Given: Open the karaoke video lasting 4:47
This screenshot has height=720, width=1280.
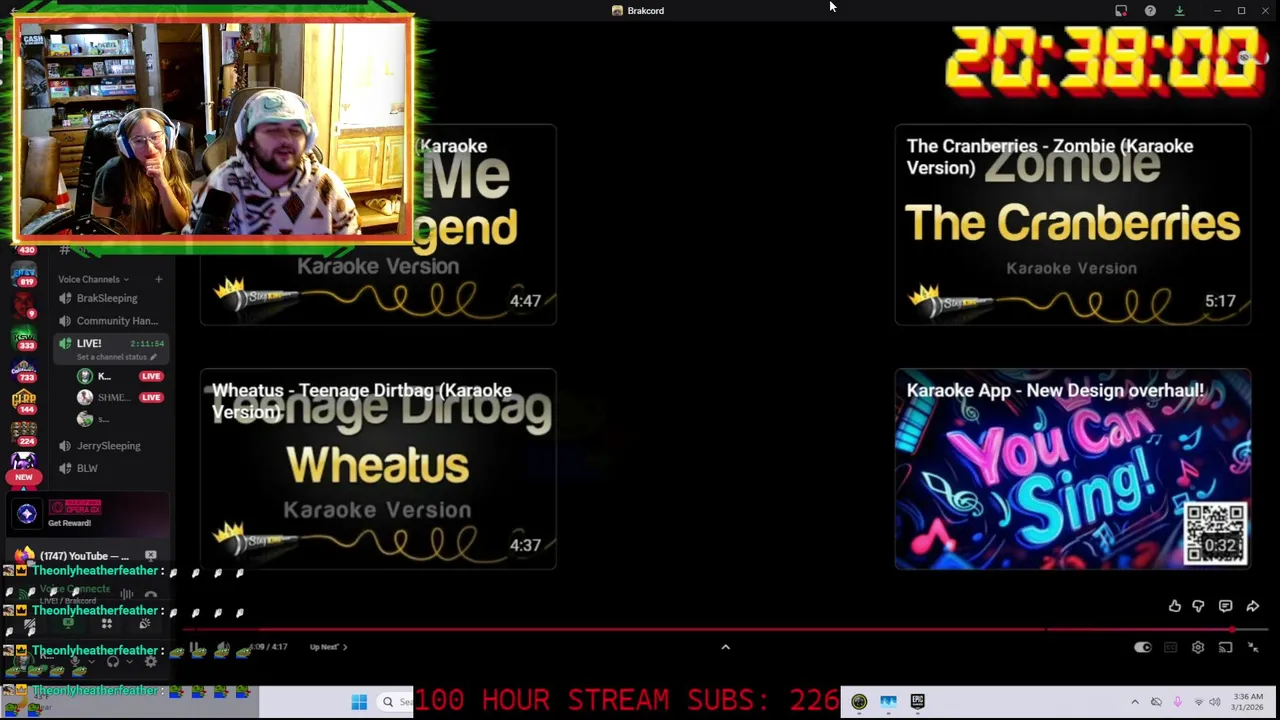Looking at the screenshot, I should pos(378,225).
